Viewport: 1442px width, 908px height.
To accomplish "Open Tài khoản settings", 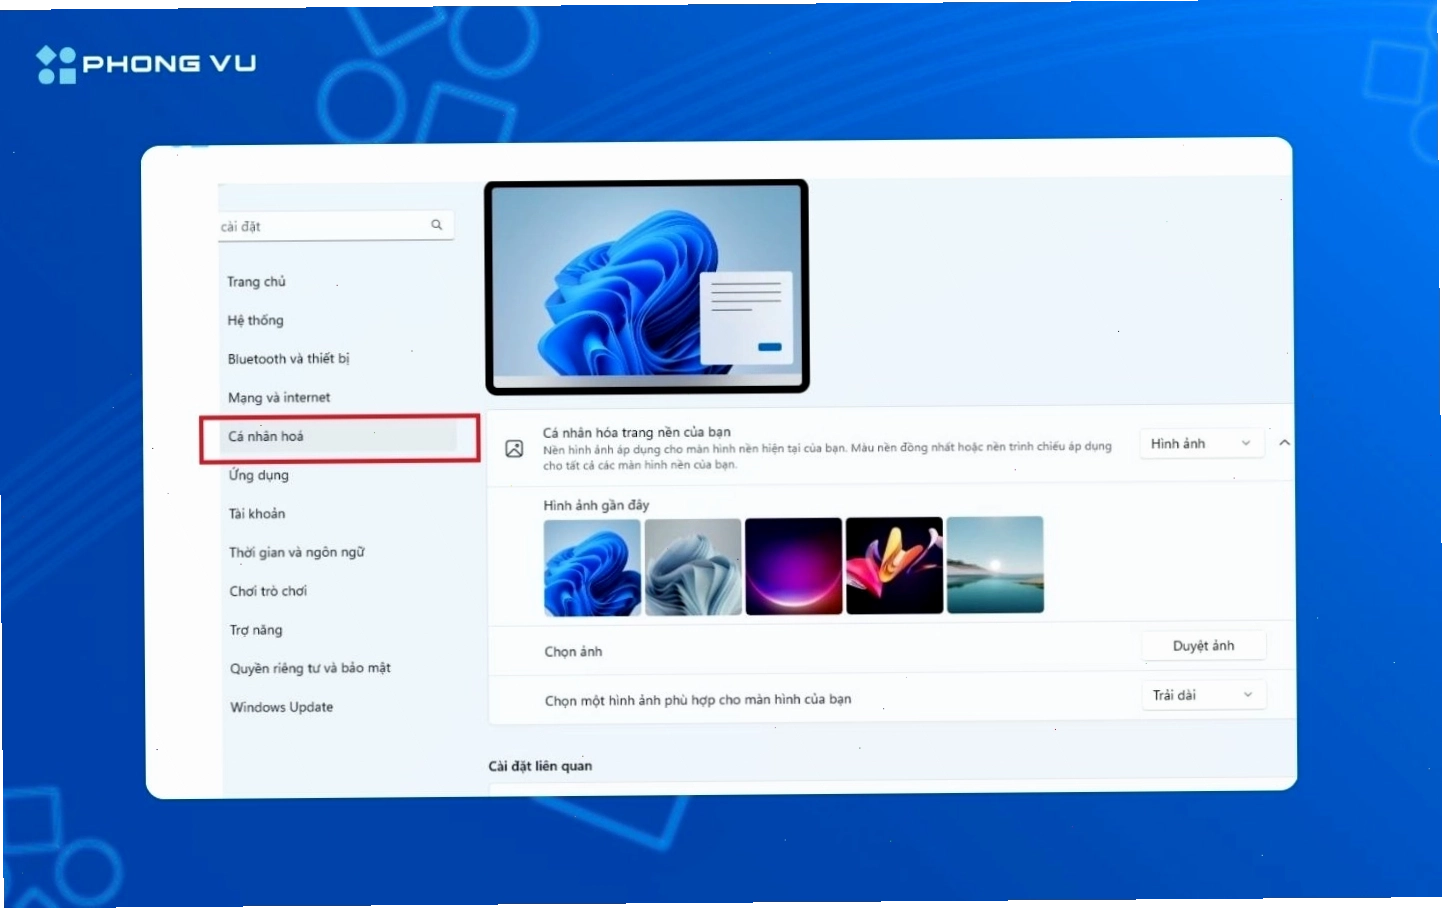I will [257, 514].
